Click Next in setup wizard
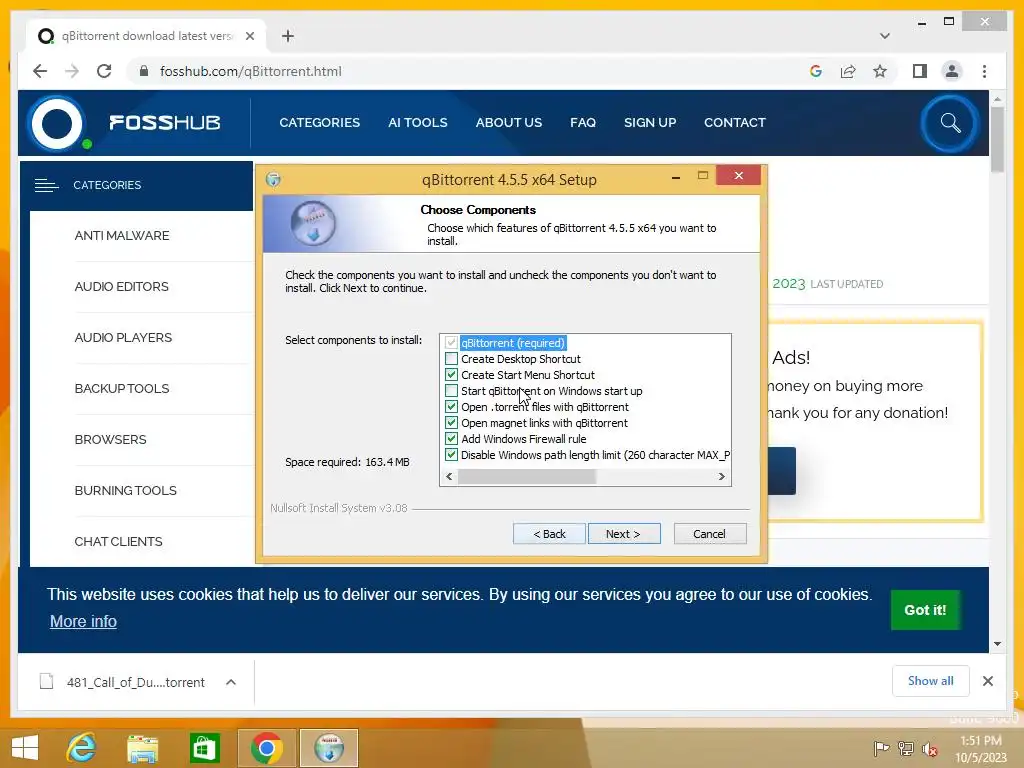The image size is (1024, 768). (x=624, y=534)
